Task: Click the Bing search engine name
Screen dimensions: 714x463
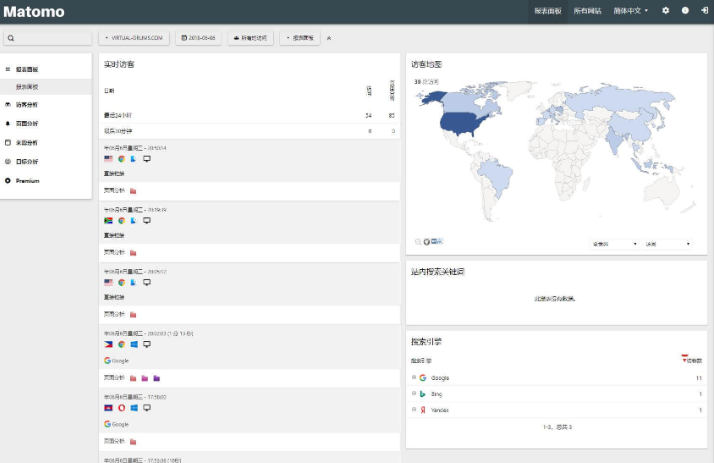Action: coord(436,394)
